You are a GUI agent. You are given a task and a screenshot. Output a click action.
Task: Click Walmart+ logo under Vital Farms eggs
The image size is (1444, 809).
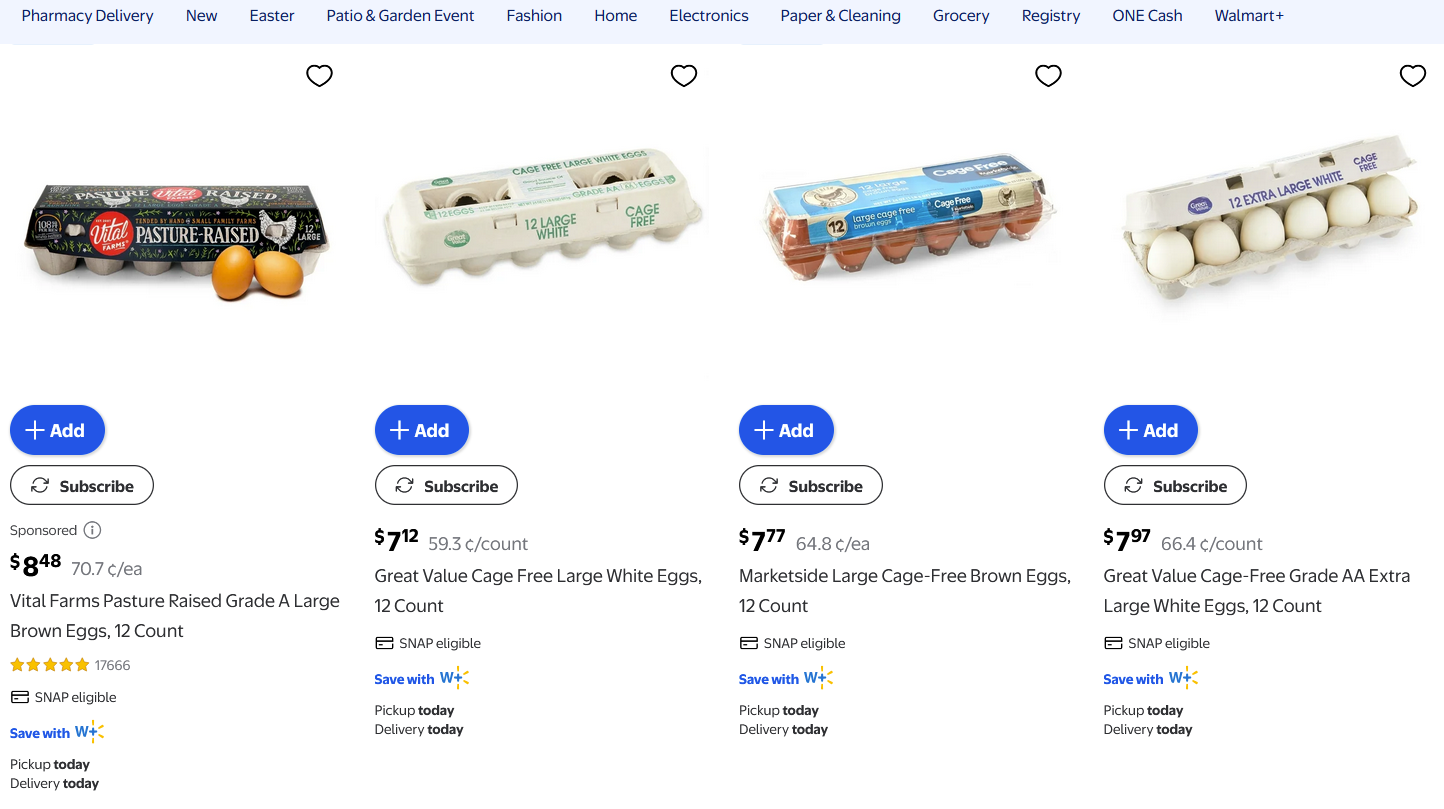click(89, 732)
